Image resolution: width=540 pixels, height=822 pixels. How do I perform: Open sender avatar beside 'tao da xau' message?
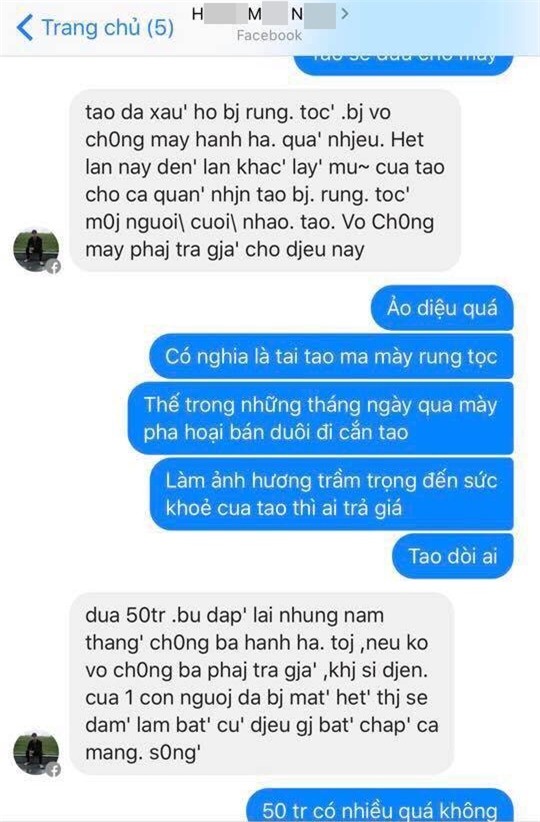(x=36, y=250)
